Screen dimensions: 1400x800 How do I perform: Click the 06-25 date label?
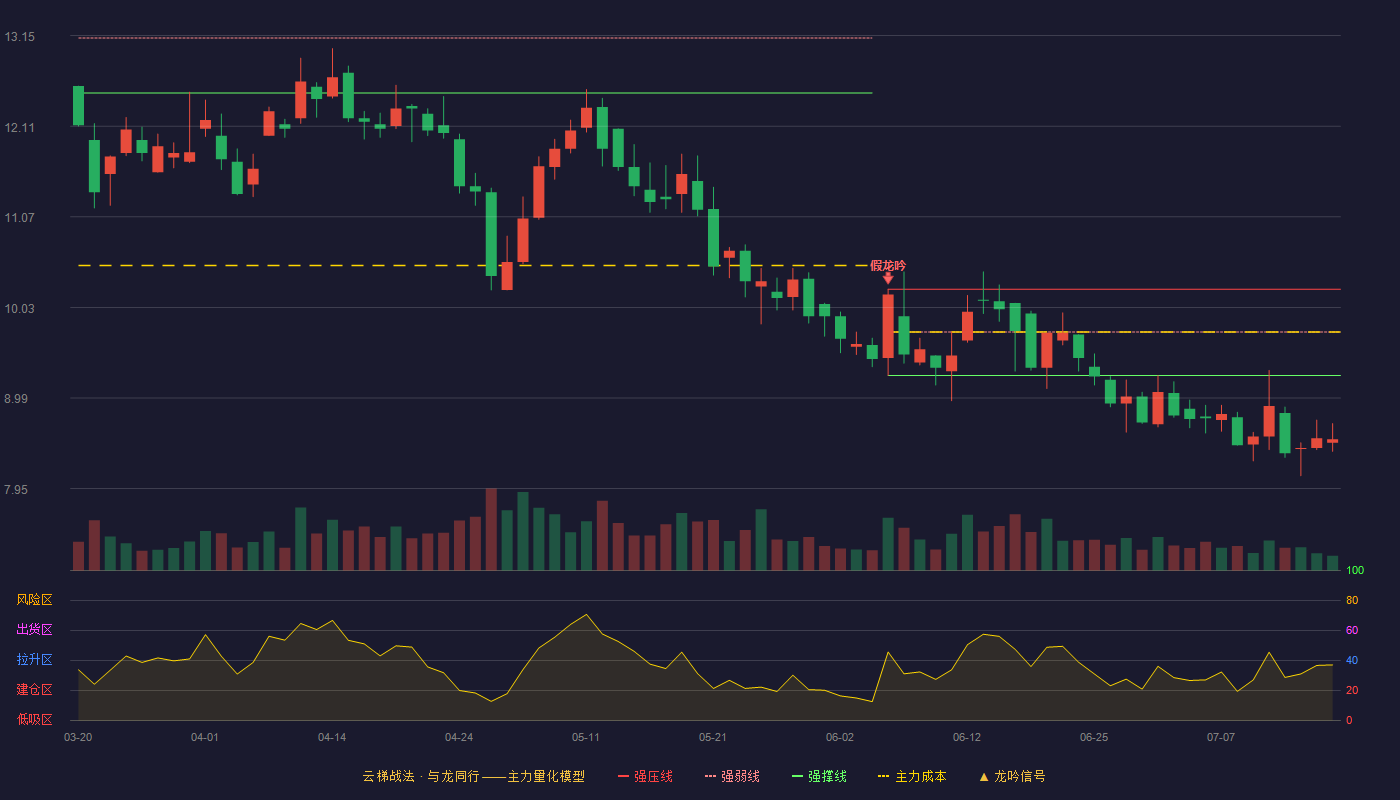tap(1094, 737)
